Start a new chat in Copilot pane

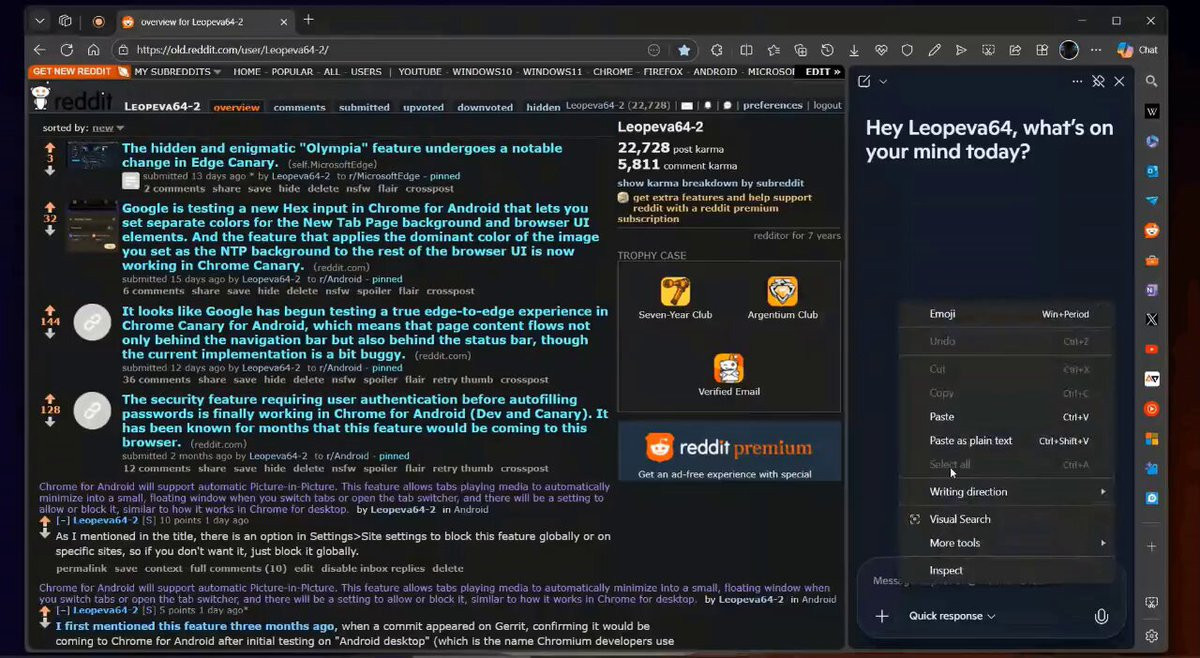[x=864, y=82]
